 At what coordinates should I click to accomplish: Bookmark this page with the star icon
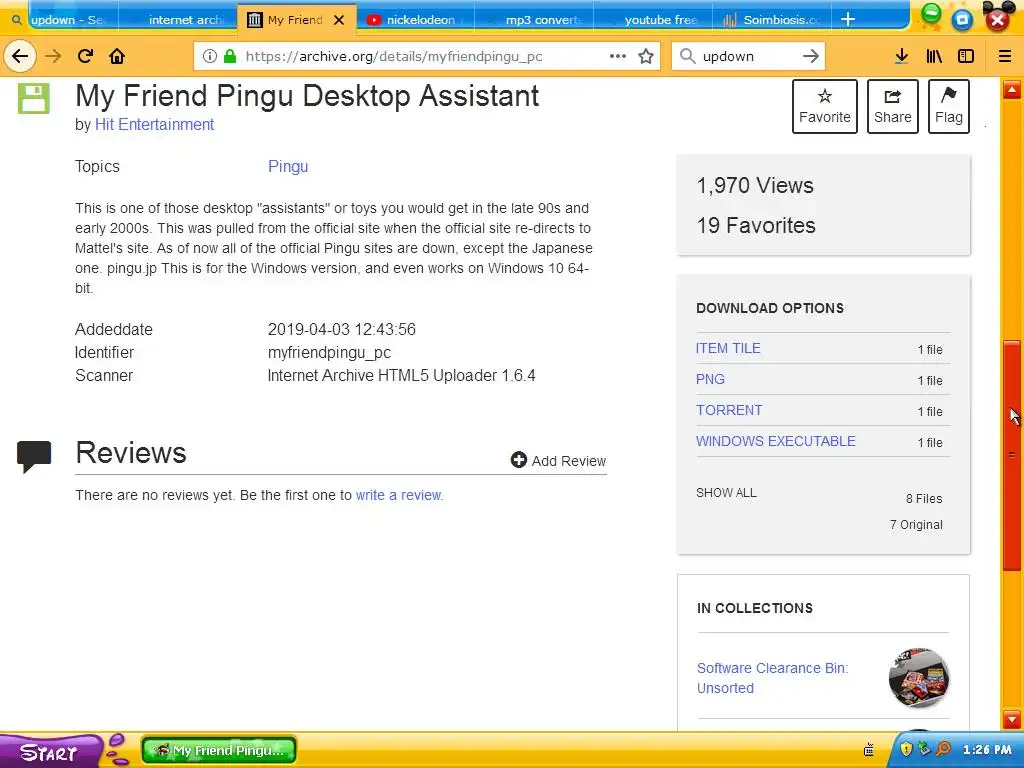tap(646, 56)
